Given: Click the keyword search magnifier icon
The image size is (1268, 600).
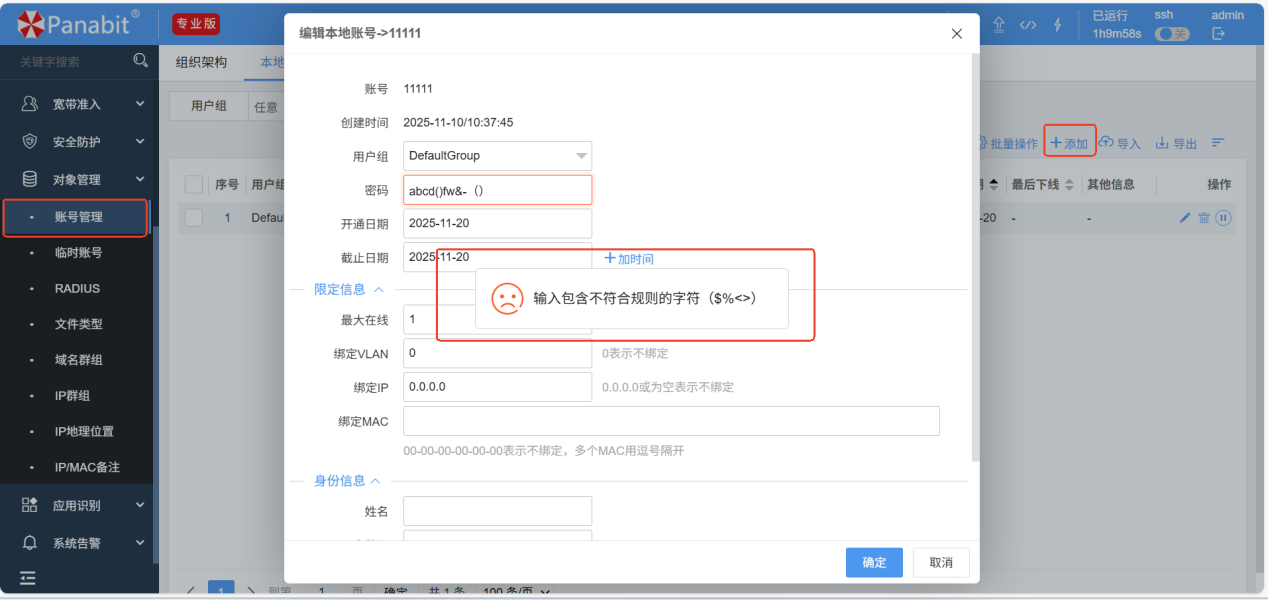Looking at the screenshot, I should click(140, 61).
